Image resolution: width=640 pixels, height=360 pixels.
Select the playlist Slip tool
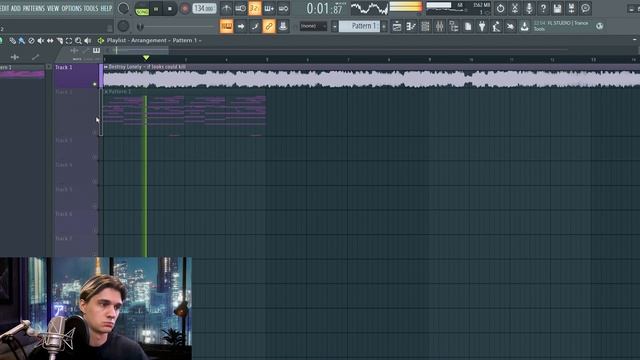[x=50, y=40]
